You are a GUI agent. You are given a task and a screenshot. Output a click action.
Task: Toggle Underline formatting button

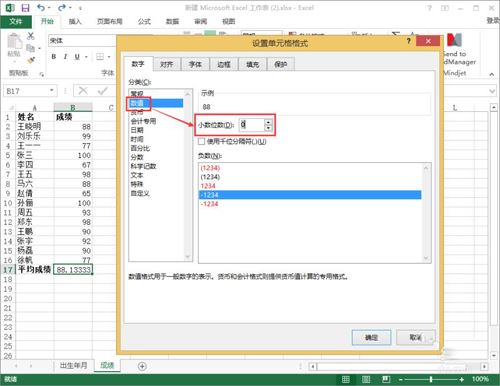click(x=77, y=57)
